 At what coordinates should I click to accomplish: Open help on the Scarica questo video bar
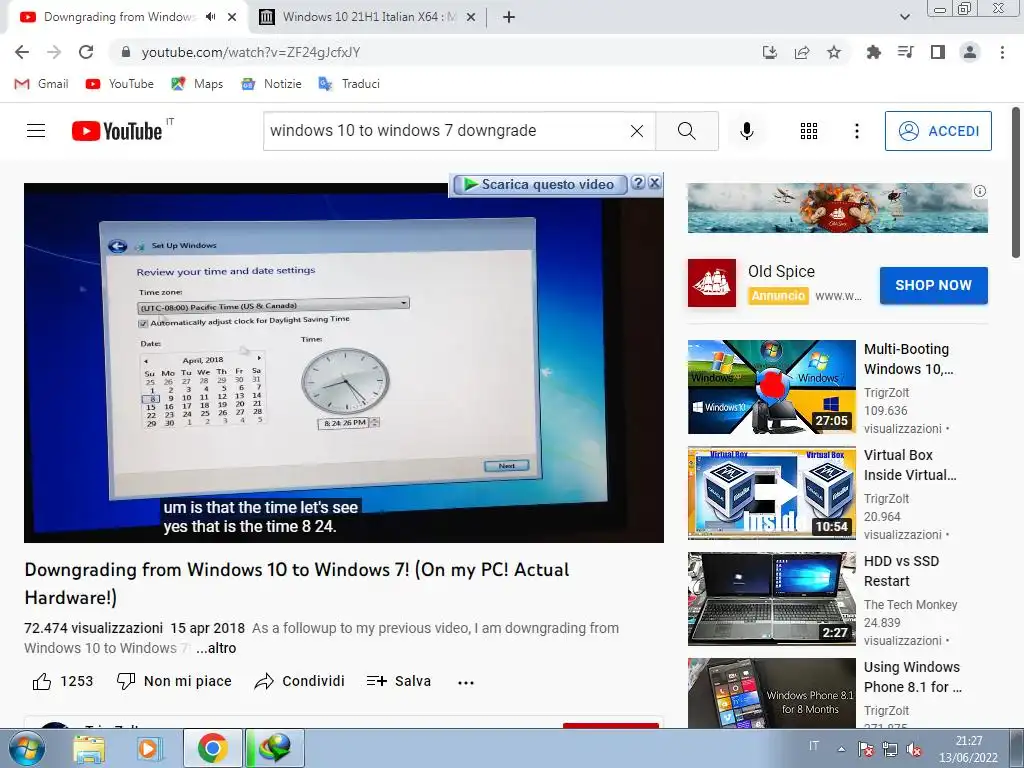[638, 183]
